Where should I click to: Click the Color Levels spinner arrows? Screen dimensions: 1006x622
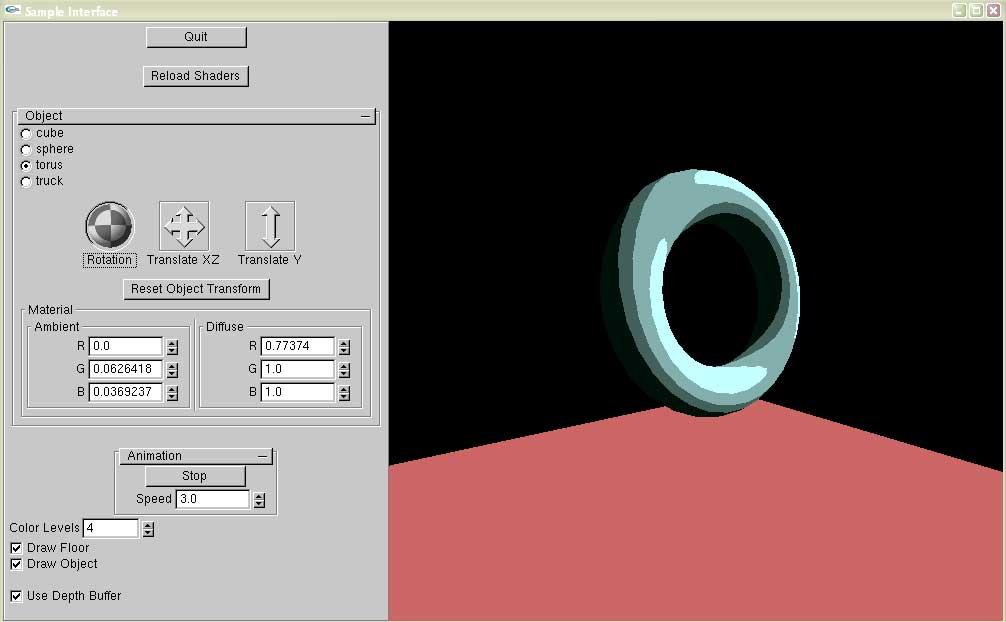point(148,528)
